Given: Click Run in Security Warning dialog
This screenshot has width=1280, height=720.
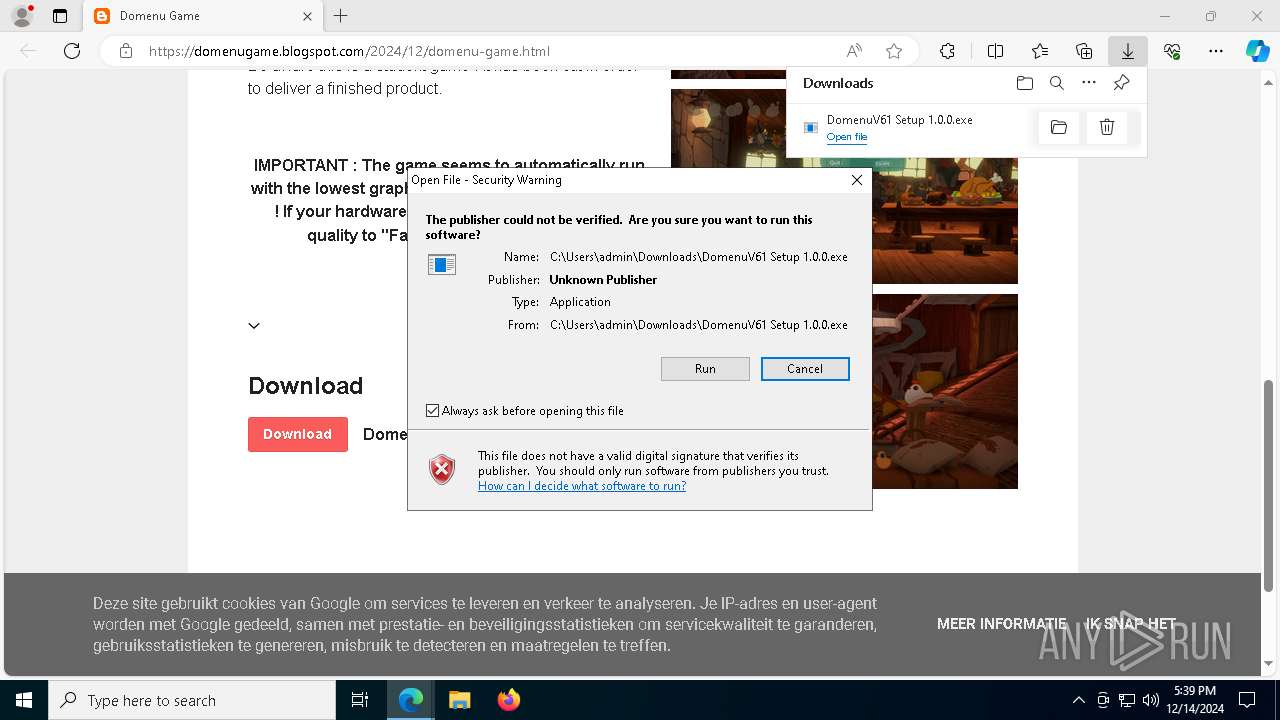Looking at the screenshot, I should [x=705, y=369].
